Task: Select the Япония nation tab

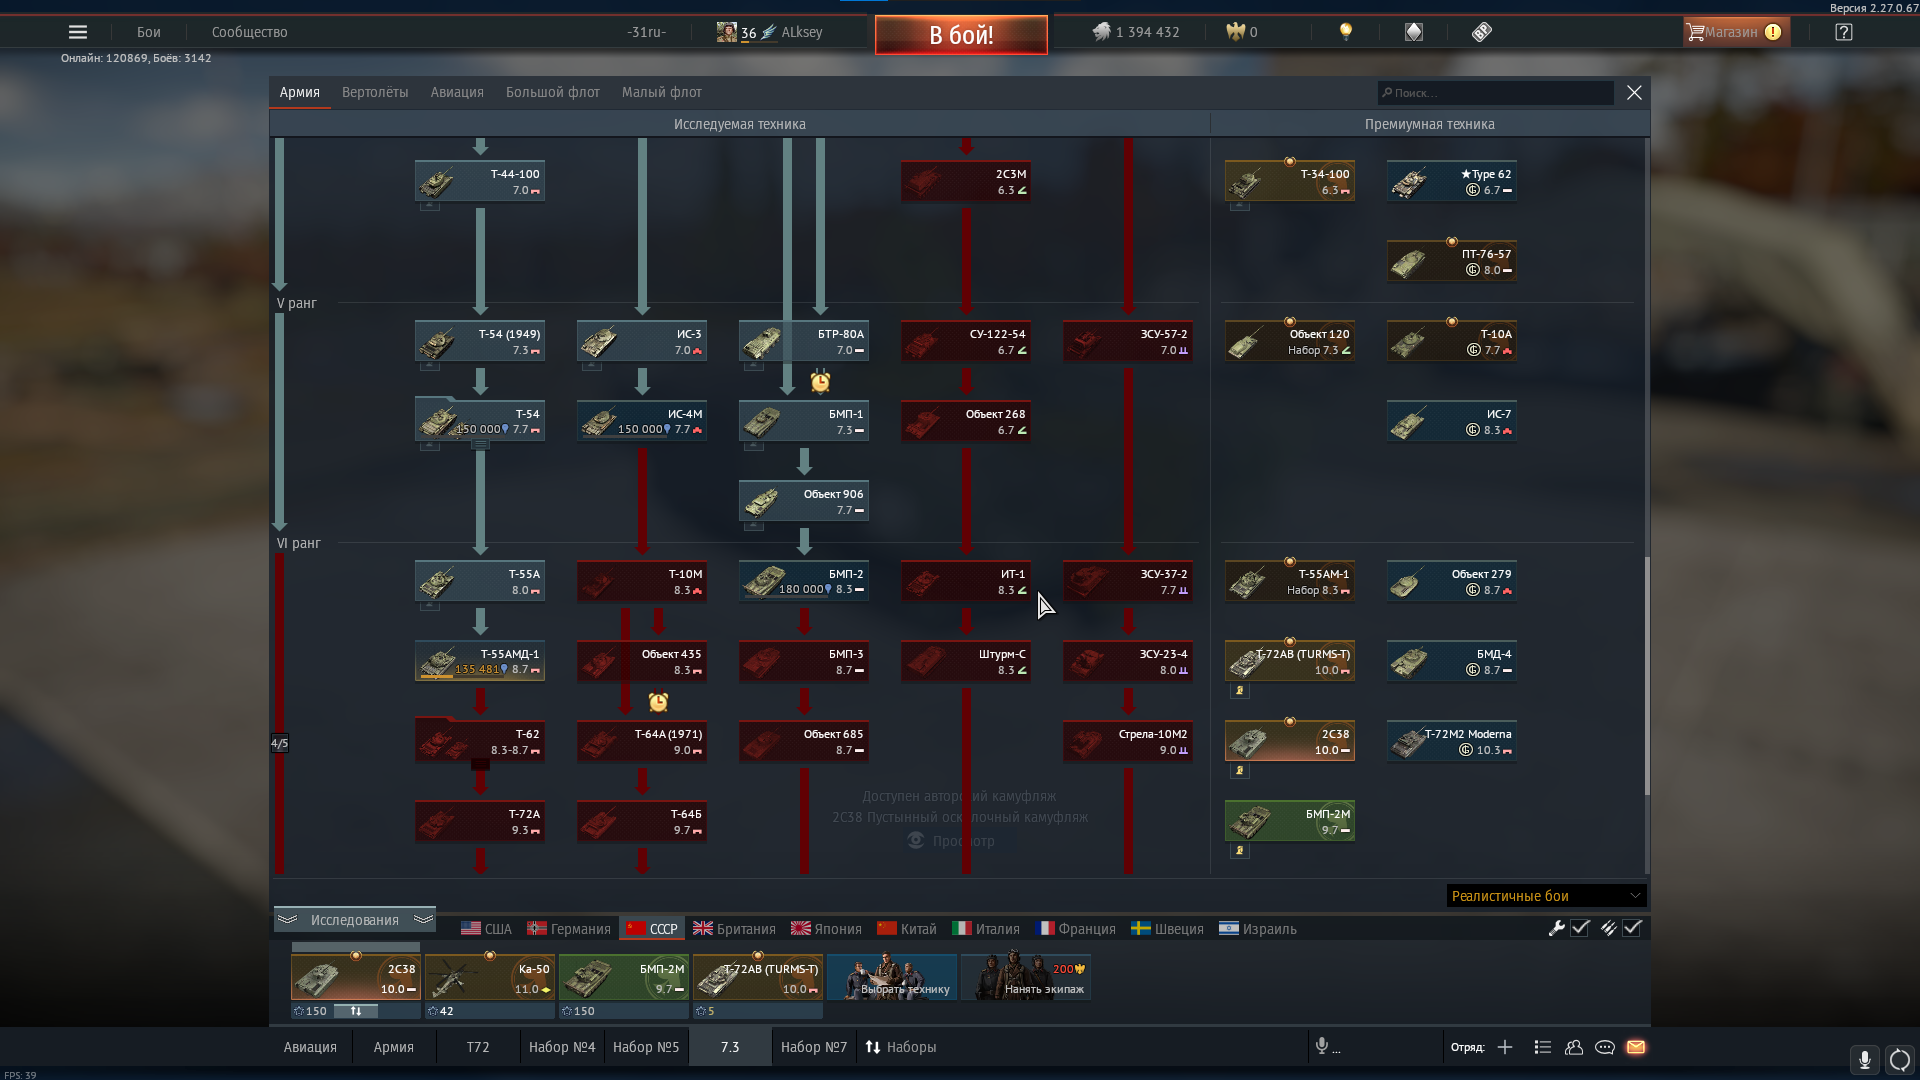Action: [826, 929]
